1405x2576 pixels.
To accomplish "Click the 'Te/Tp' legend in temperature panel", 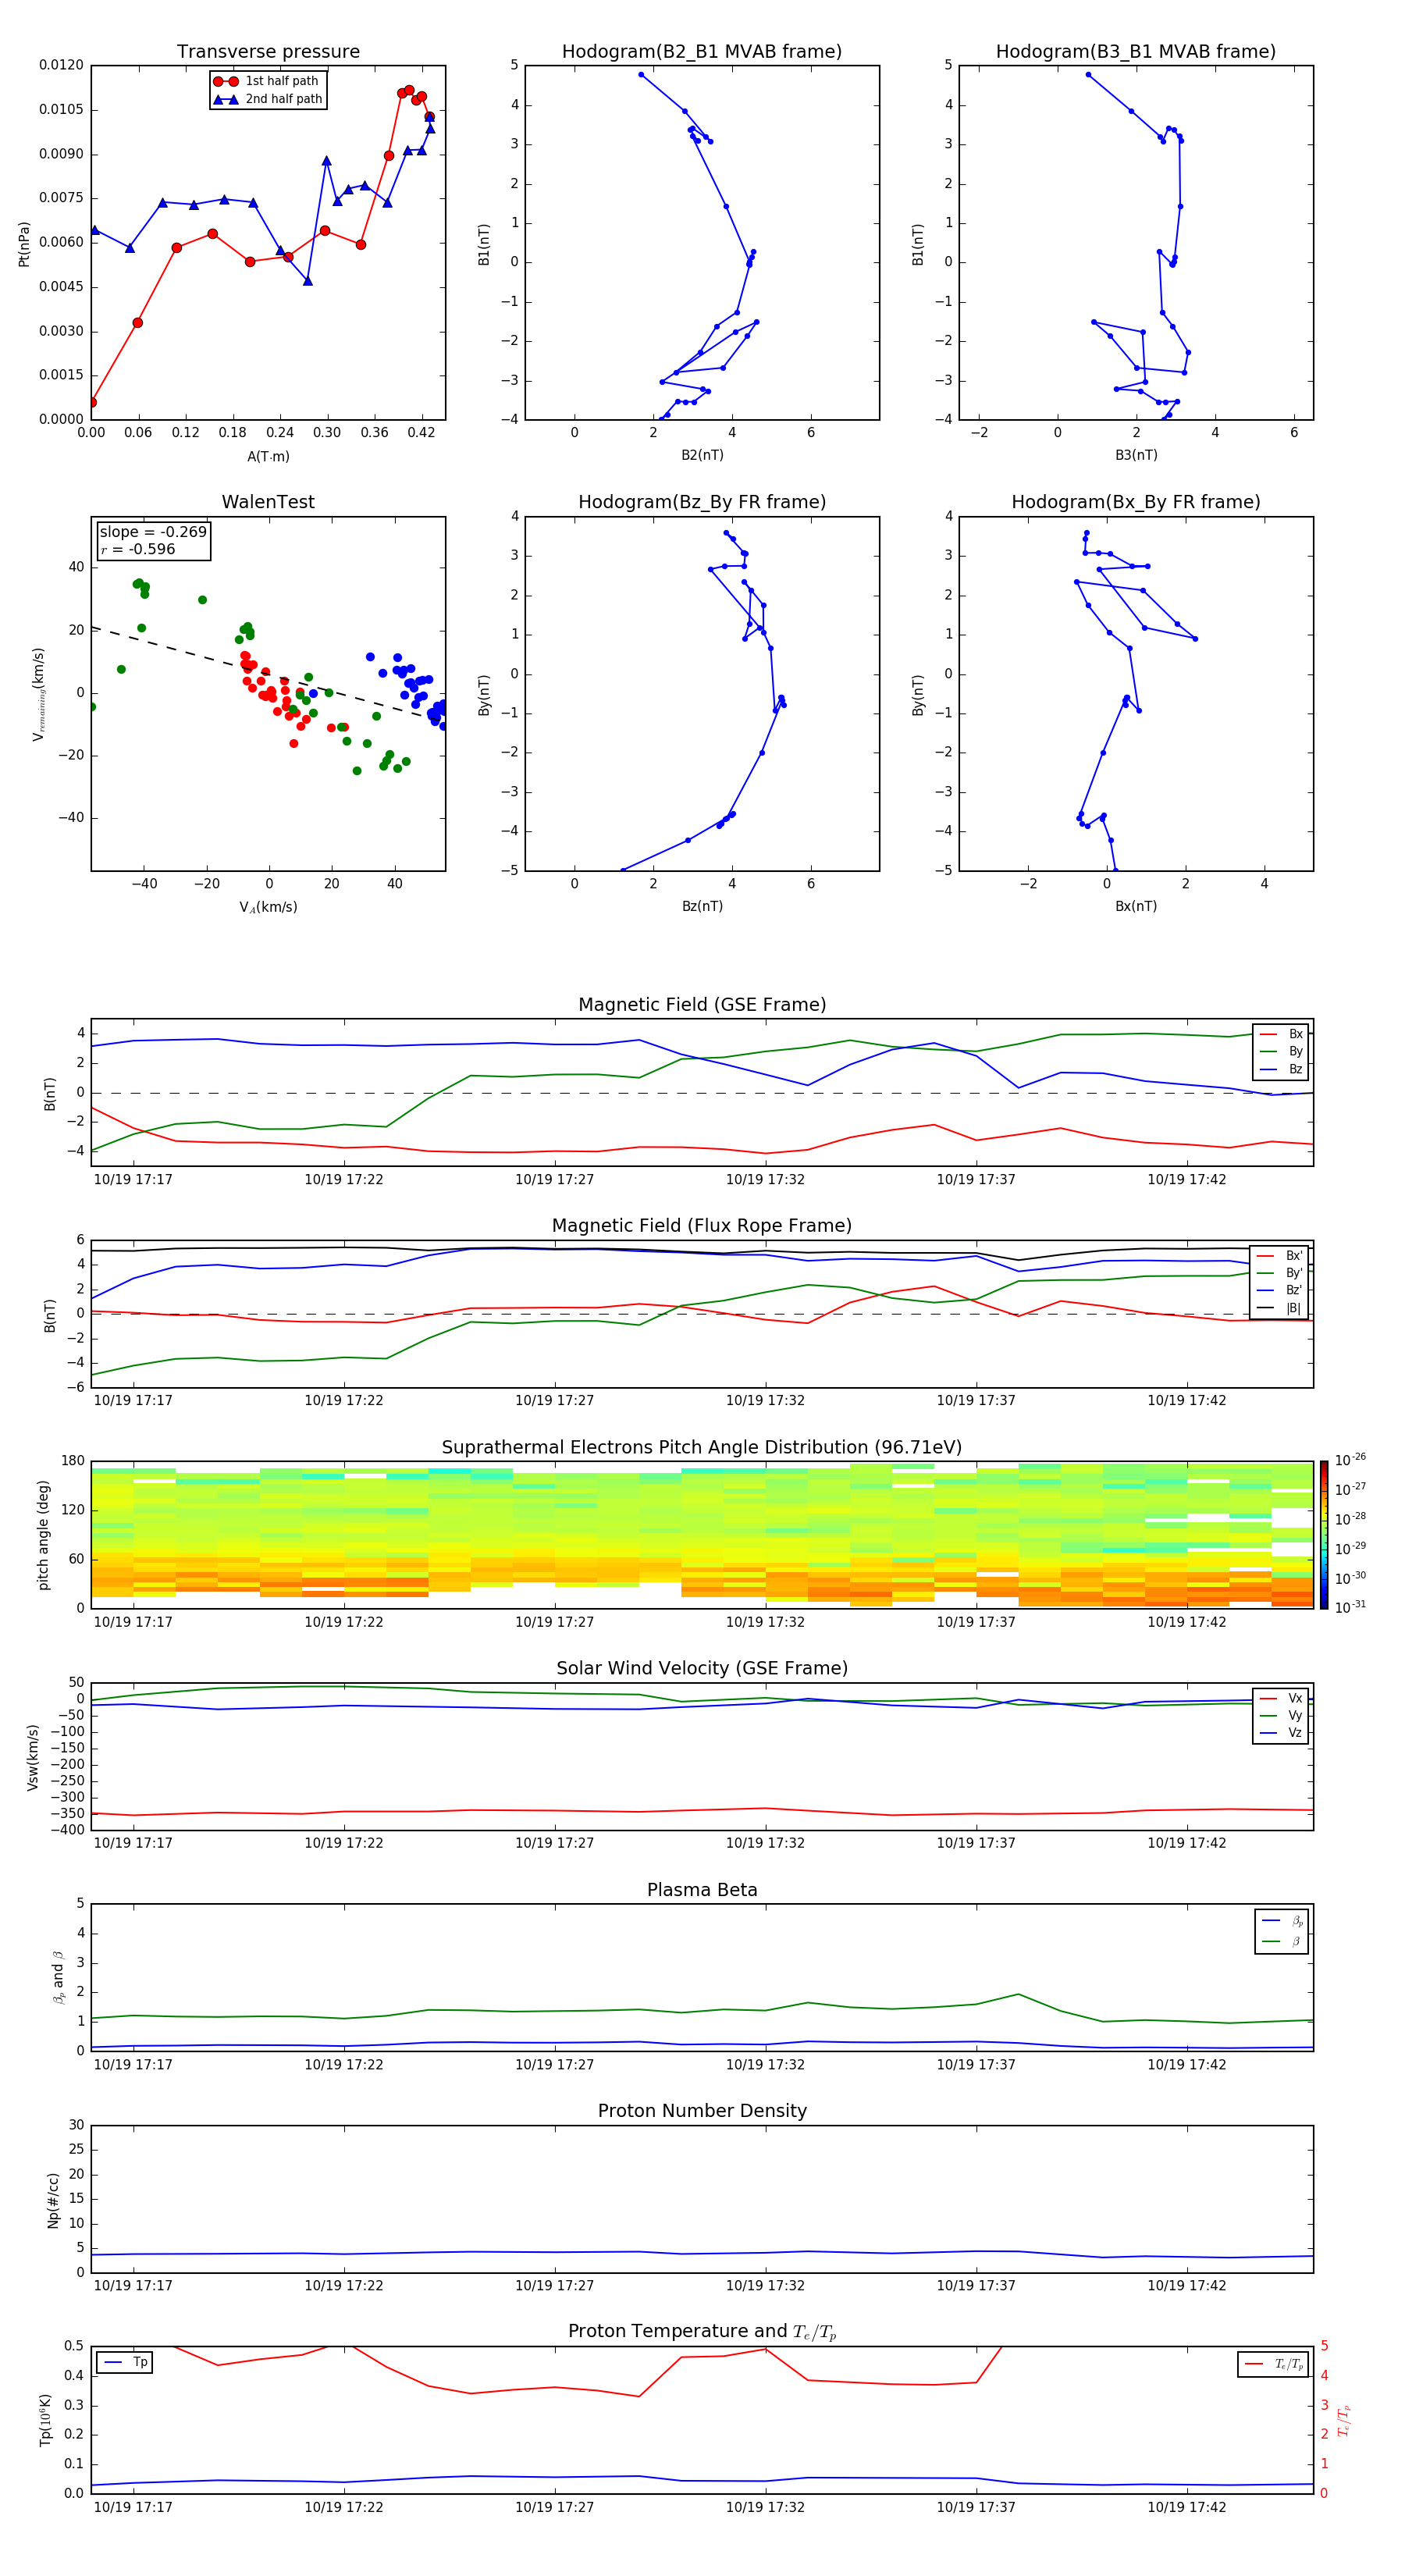I will pyautogui.click(x=1274, y=2364).
